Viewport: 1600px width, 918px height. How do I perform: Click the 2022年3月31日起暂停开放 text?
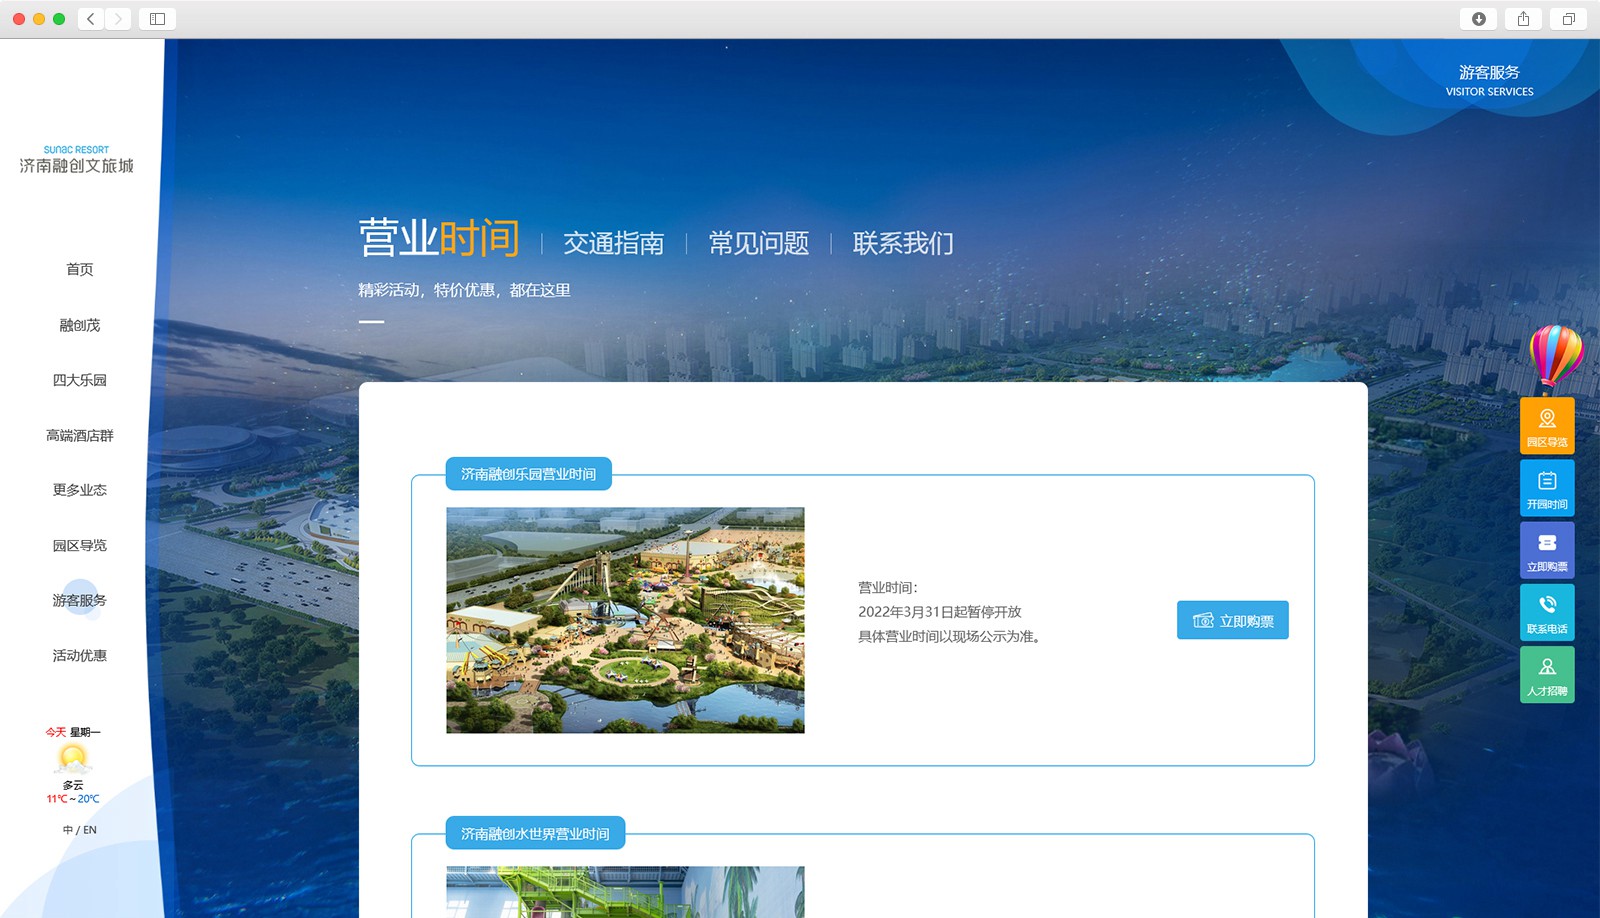click(940, 612)
